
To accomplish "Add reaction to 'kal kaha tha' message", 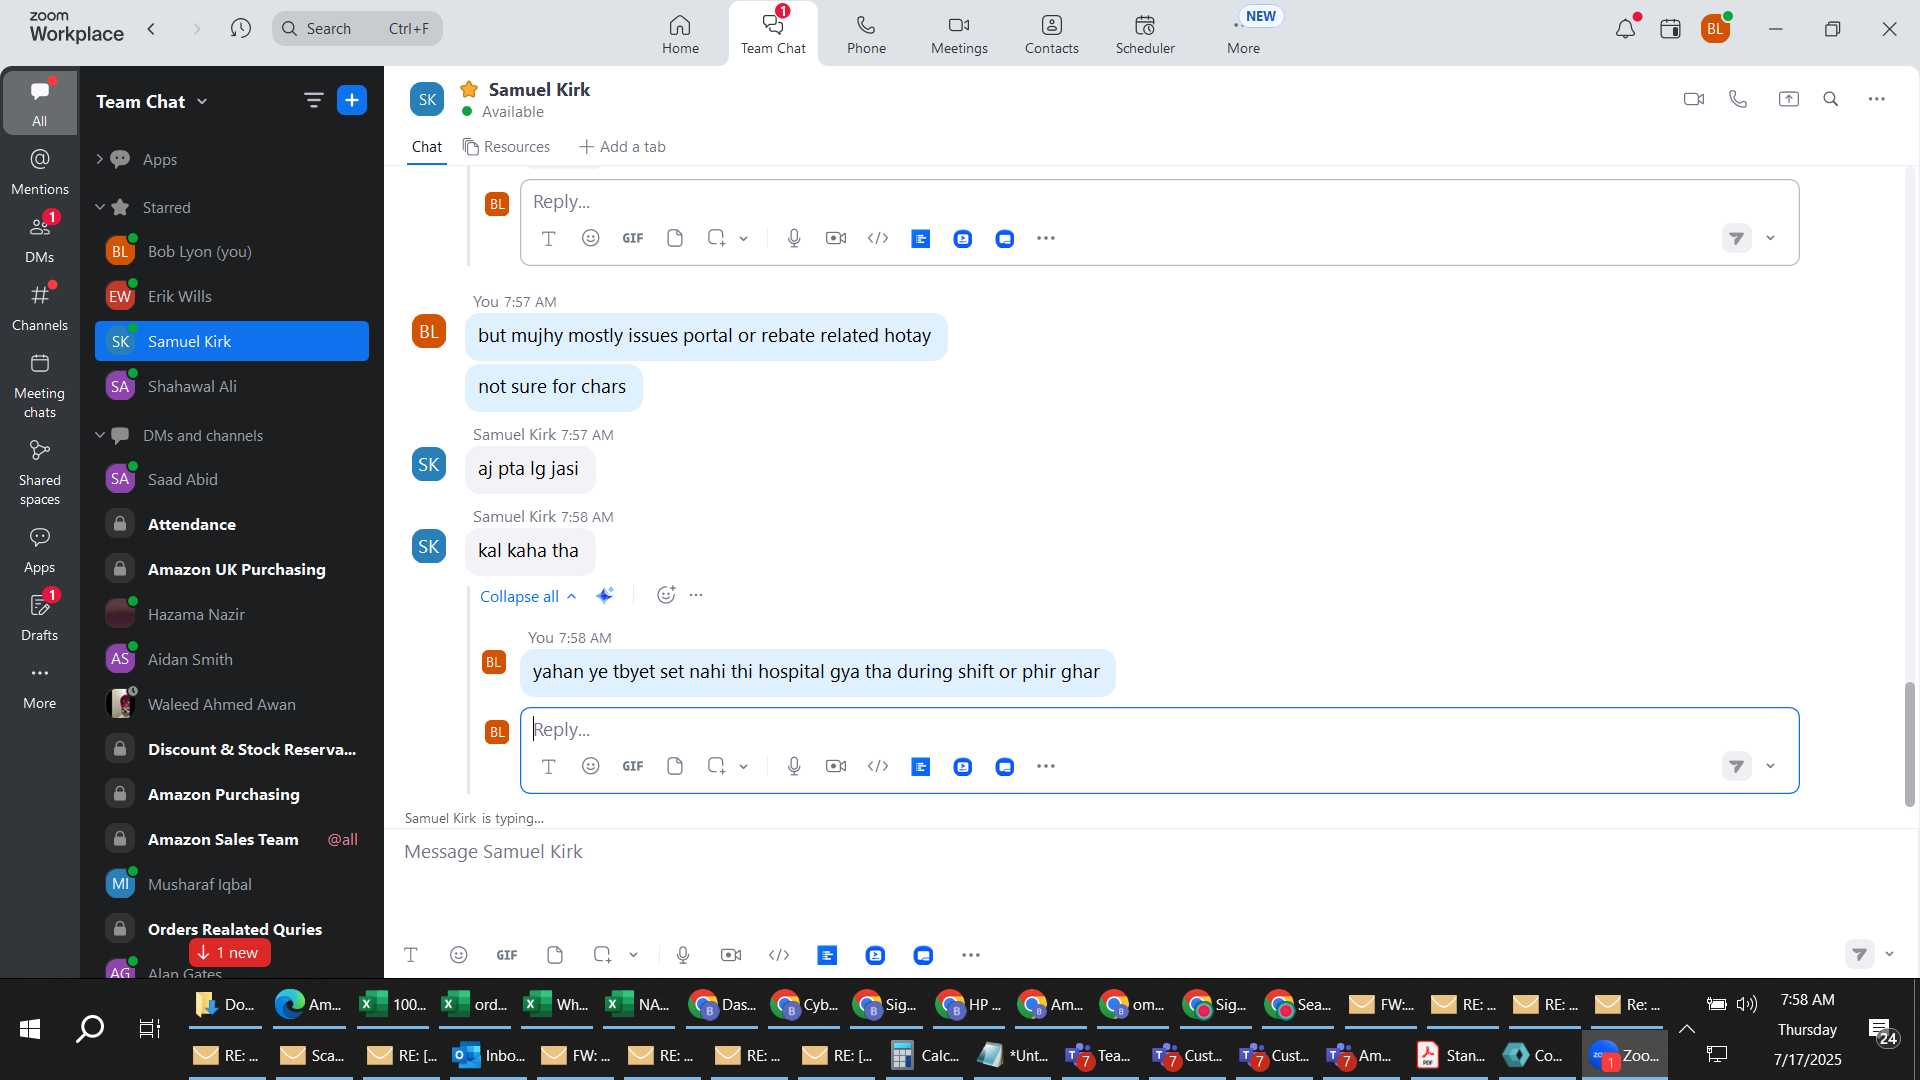I will pos(666,595).
